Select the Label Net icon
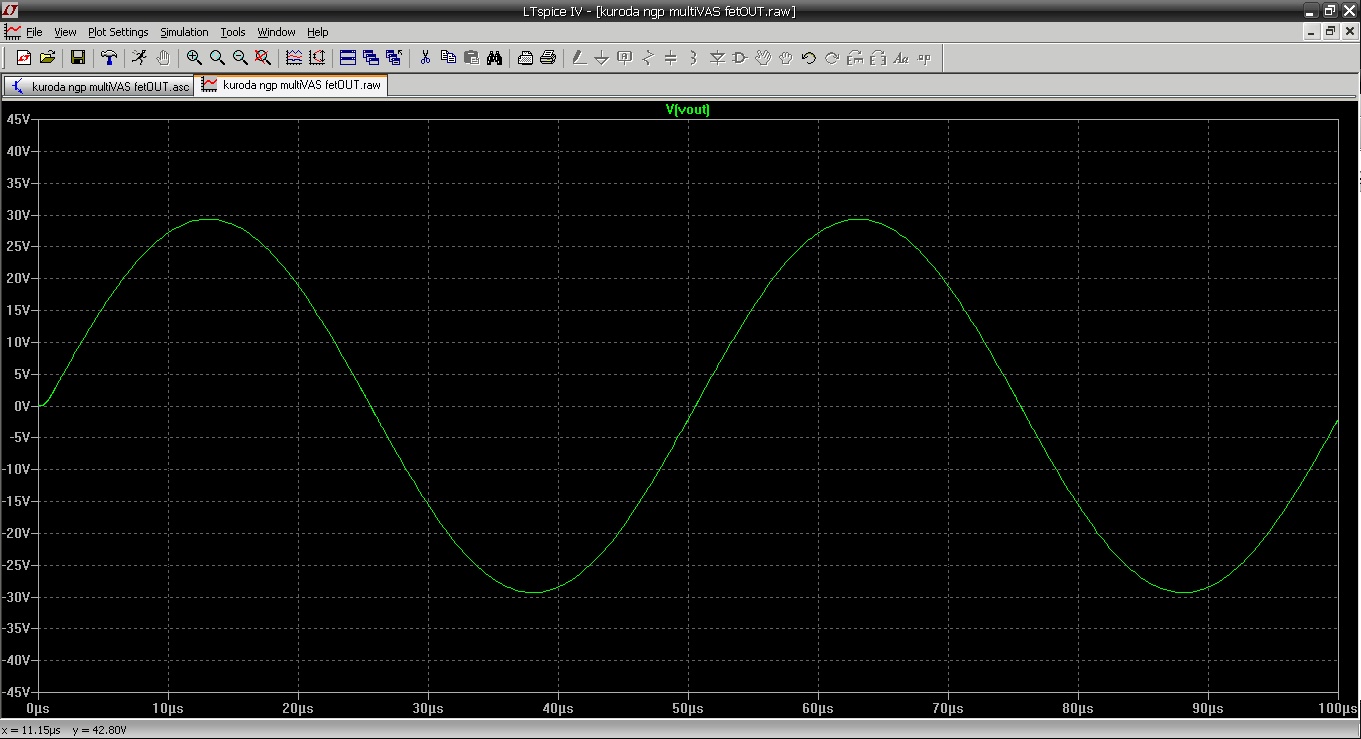Screen dimensions: 1361x739 coord(625,58)
